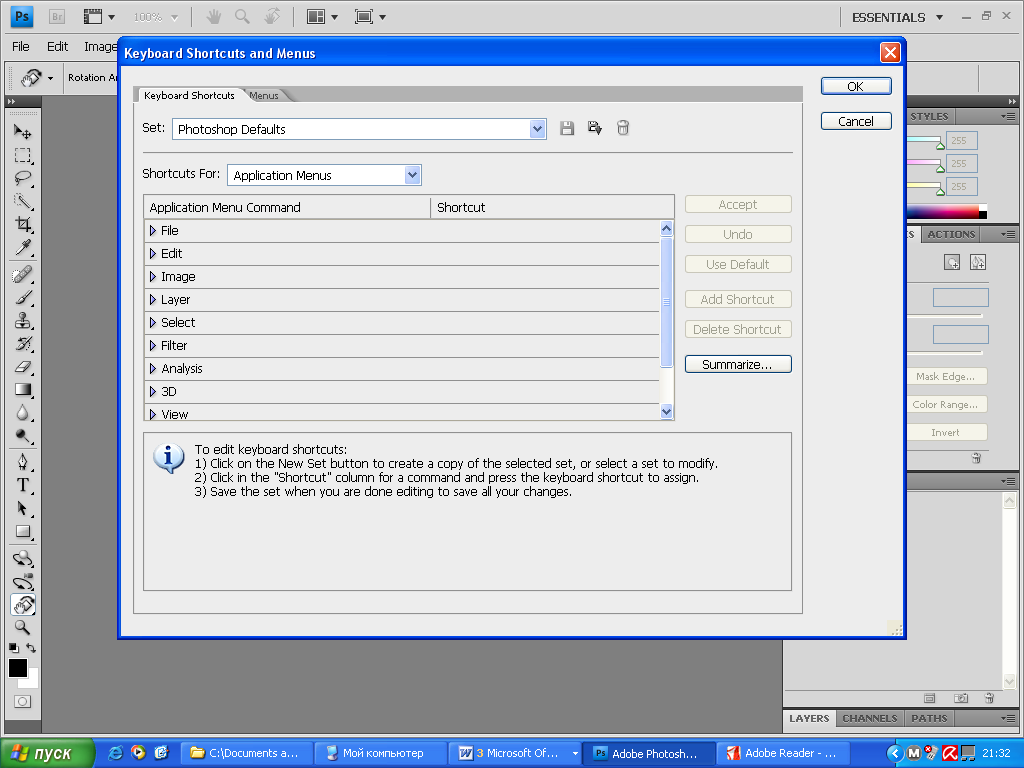Select the Crop tool
This screenshot has width=1024, height=768.
point(23,224)
